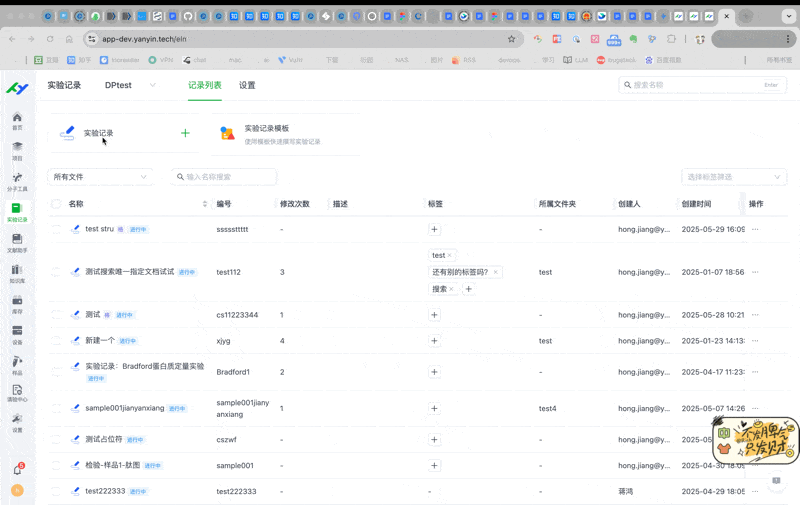Add a tag to the 新建一个 row

[x=434, y=341]
